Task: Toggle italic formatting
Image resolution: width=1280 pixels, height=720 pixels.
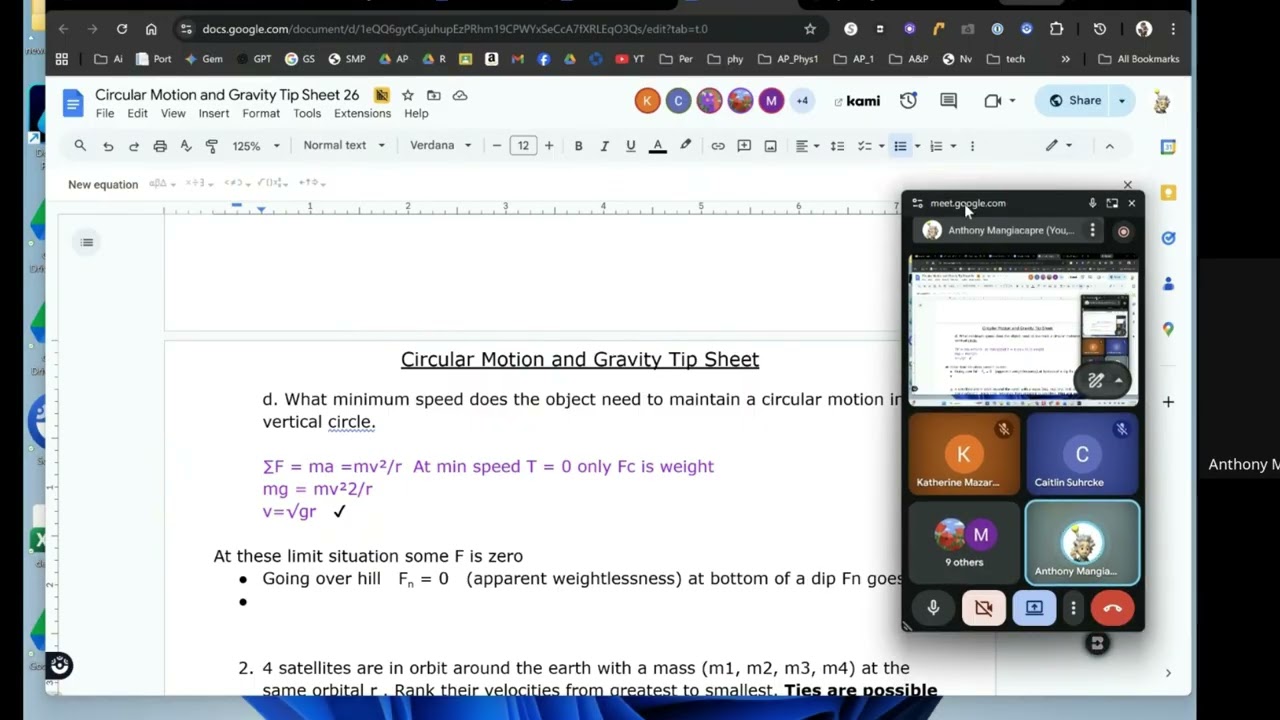Action: (604, 146)
